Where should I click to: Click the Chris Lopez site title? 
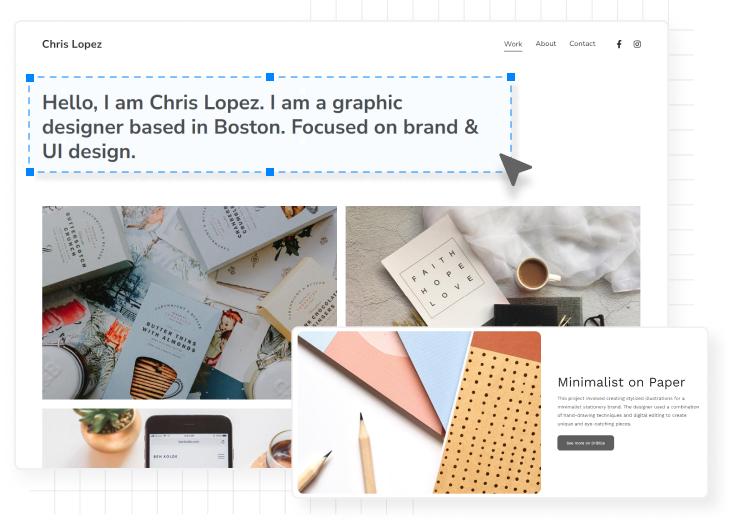pyautogui.click(x=72, y=44)
